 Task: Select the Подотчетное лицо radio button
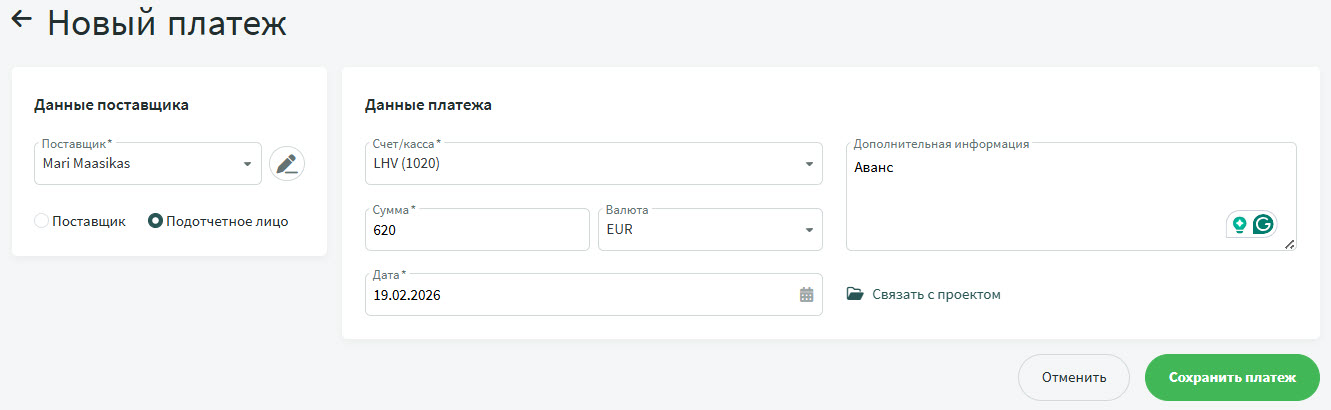[155, 221]
